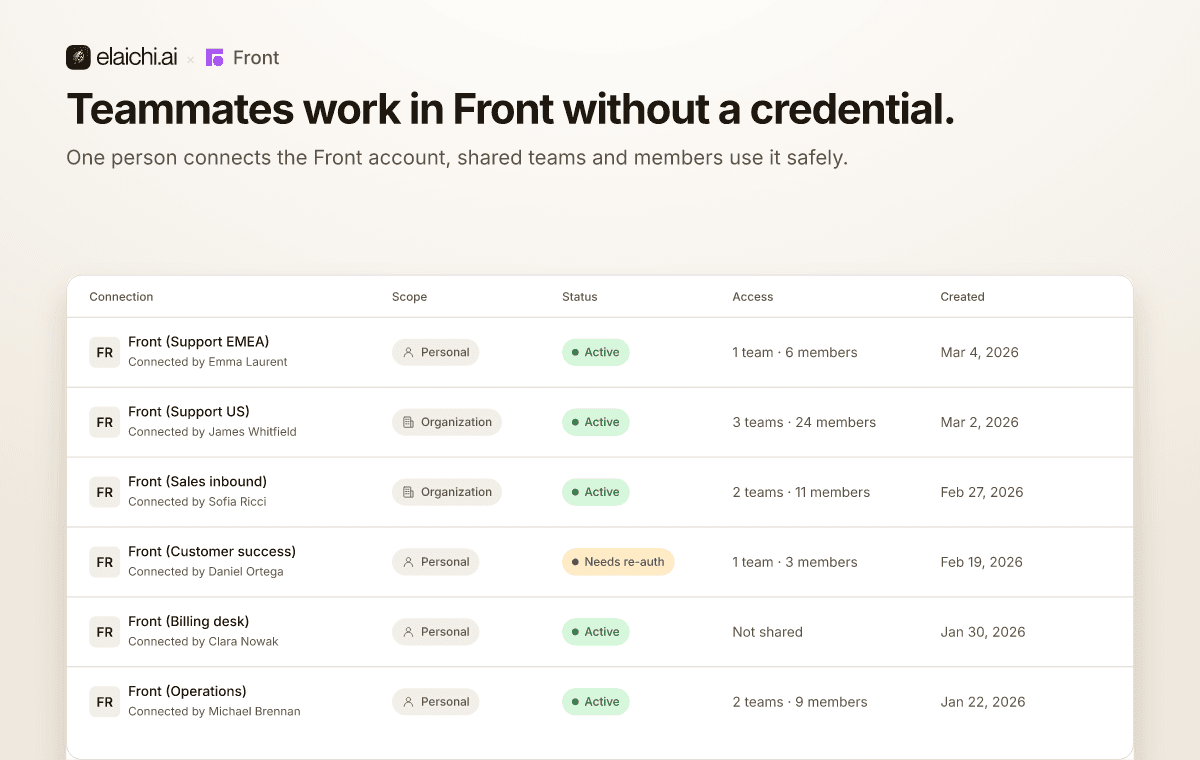The image size is (1200, 760).
Task: Click '2 teams · 9 members' access cell
Action: (x=800, y=702)
